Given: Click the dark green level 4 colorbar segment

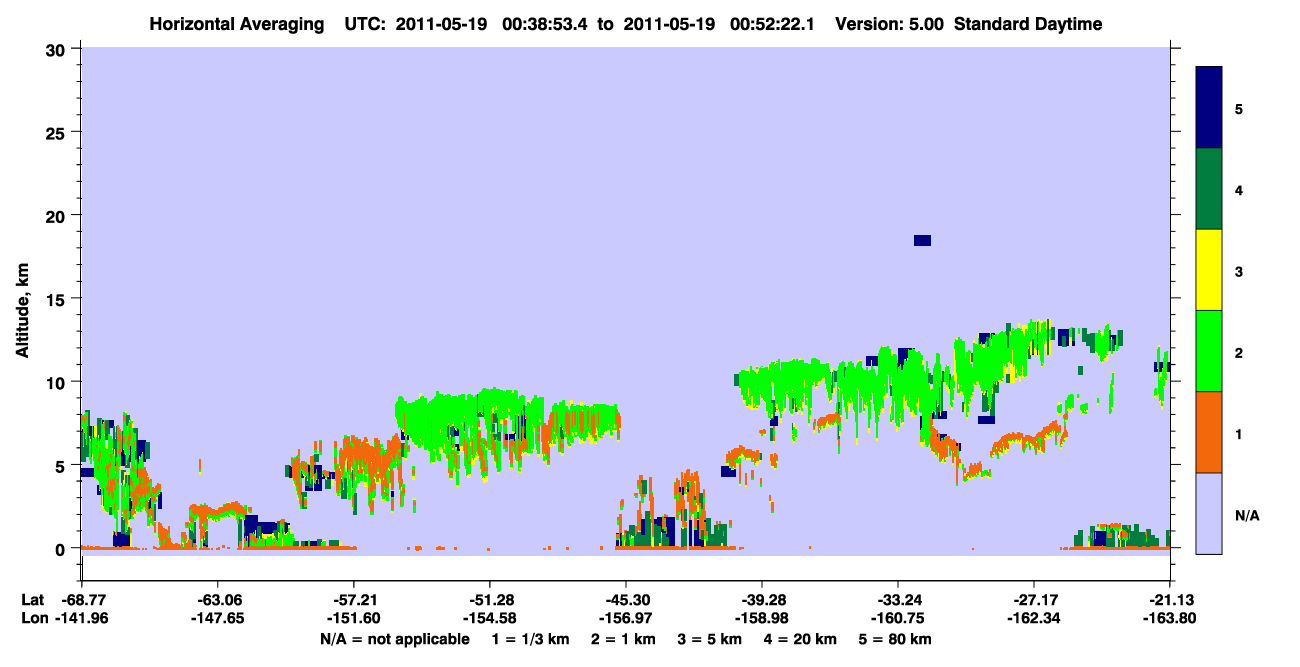Looking at the screenshot, I should 1209,189.
